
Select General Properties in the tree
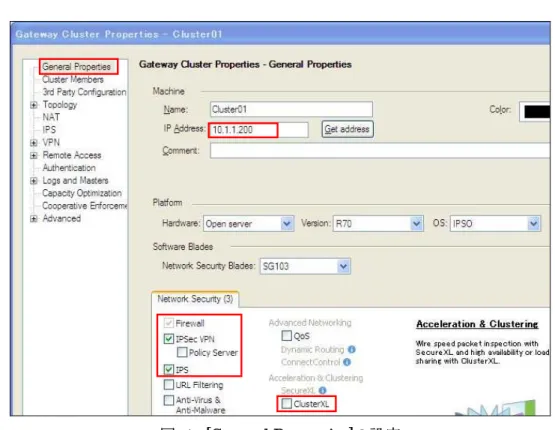tap(77, 67)
